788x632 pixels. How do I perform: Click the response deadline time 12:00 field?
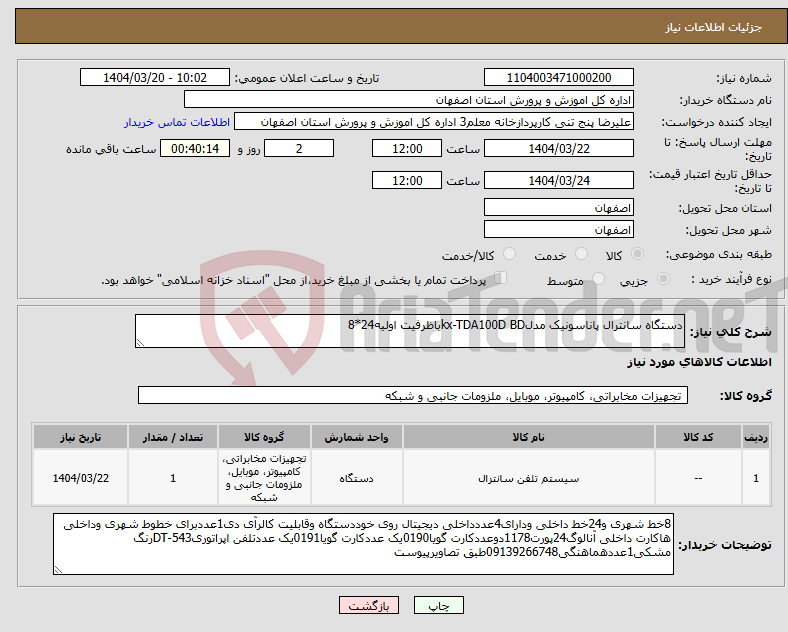click(x=407, y=149)
